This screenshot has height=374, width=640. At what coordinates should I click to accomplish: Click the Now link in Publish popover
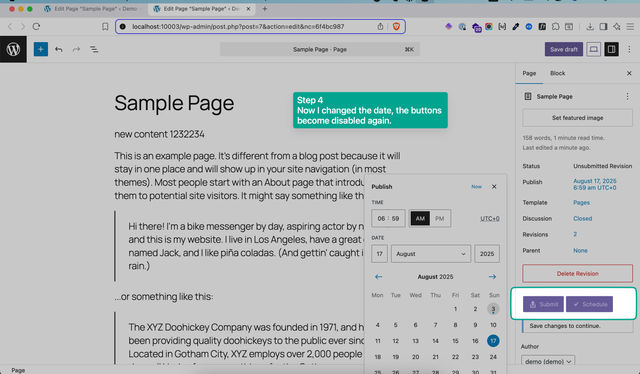[476, 187]
